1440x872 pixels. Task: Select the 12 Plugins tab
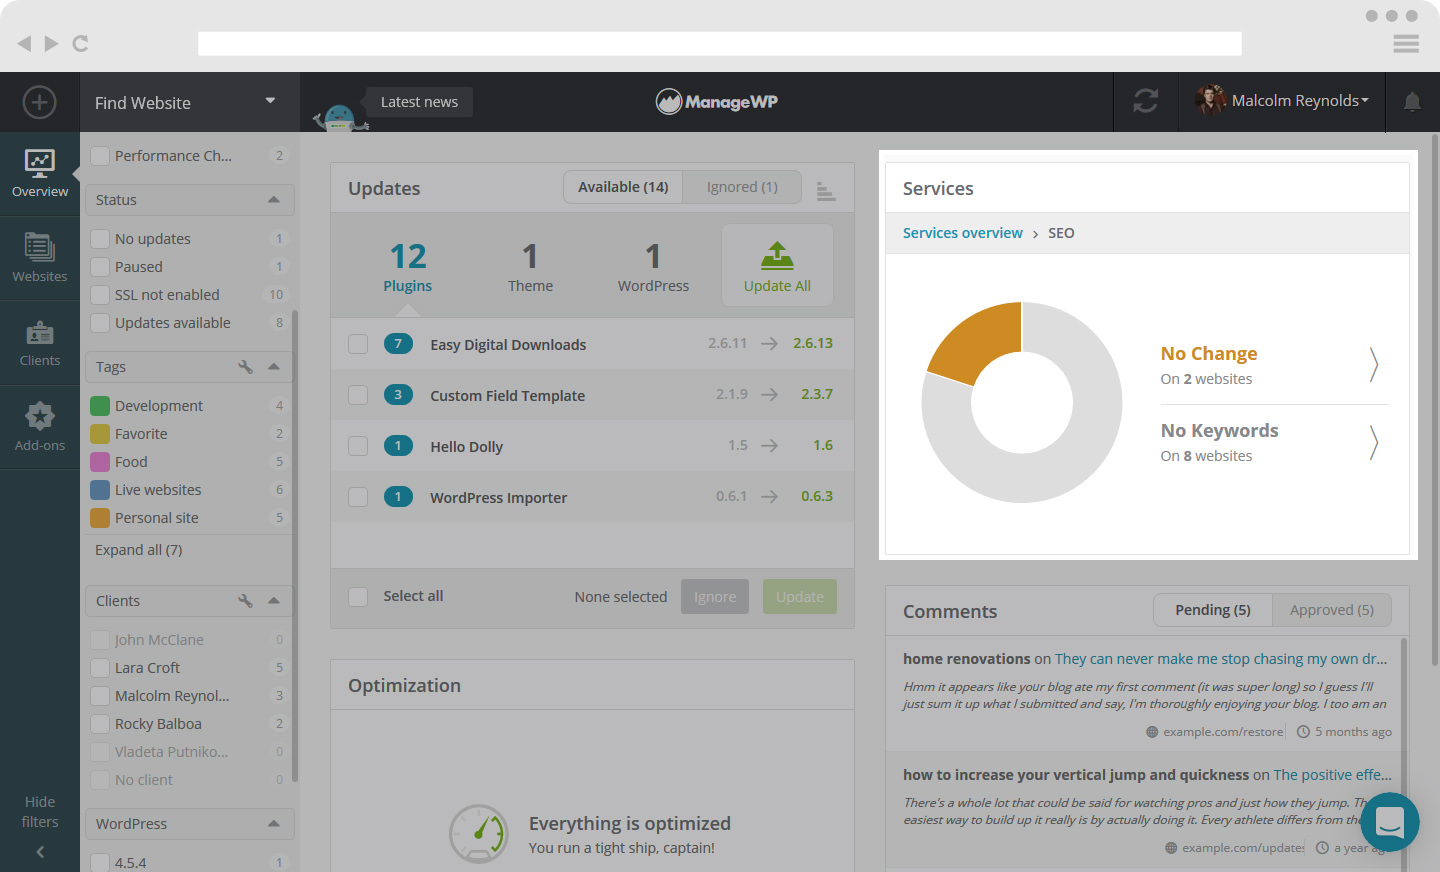pyautogui.click(x=408, y=266)
